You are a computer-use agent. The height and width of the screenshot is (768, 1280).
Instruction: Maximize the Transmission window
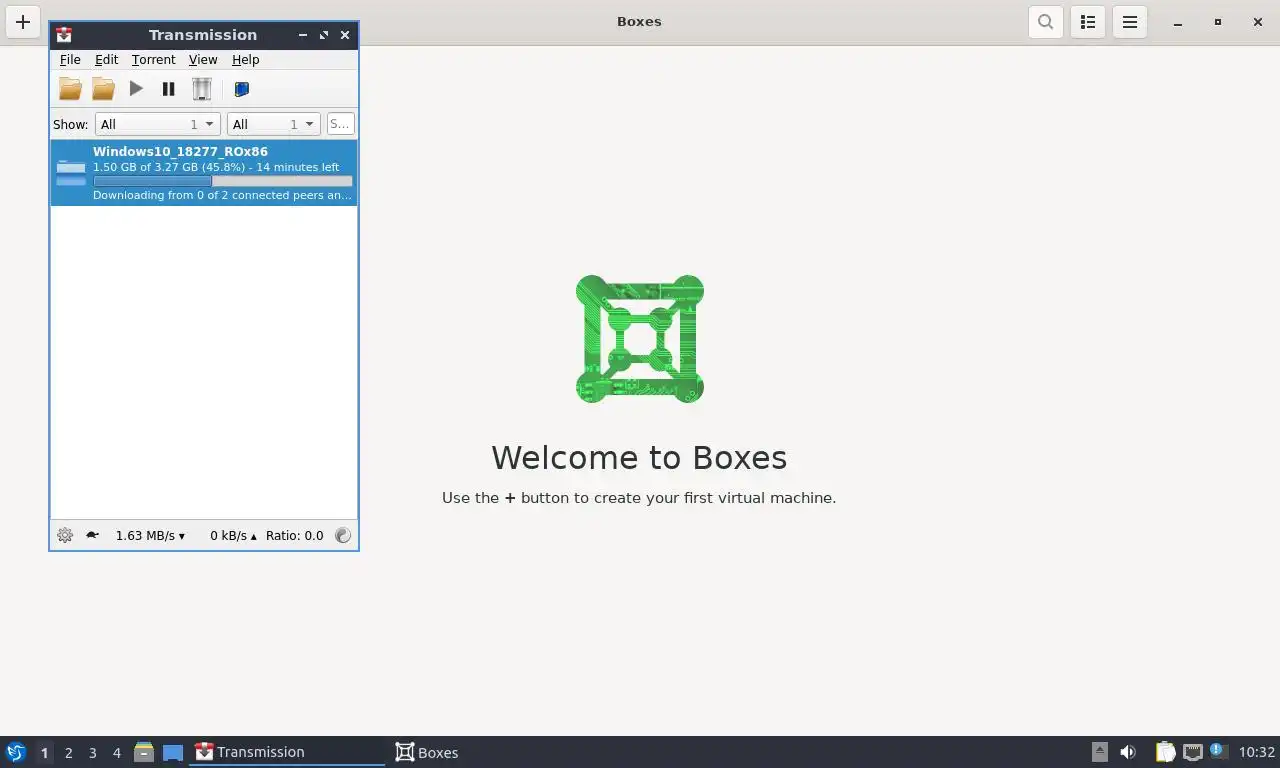pyautogui.click(x=324, y=35)
